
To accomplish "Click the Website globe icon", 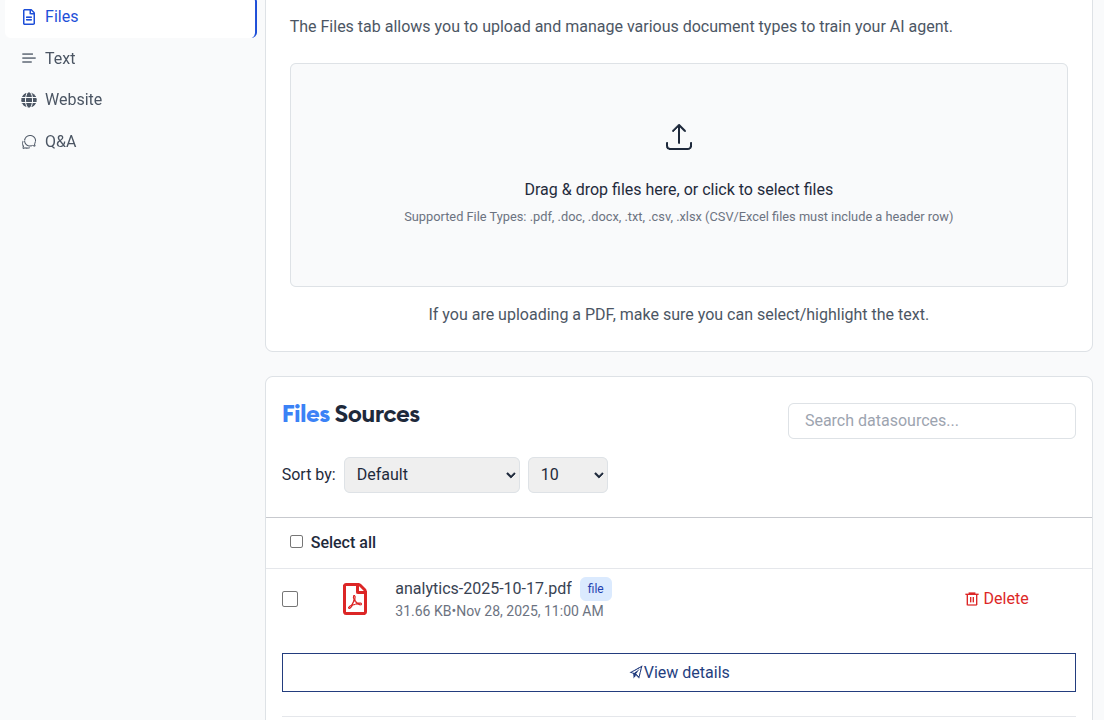I will click(x=29, y=100).
